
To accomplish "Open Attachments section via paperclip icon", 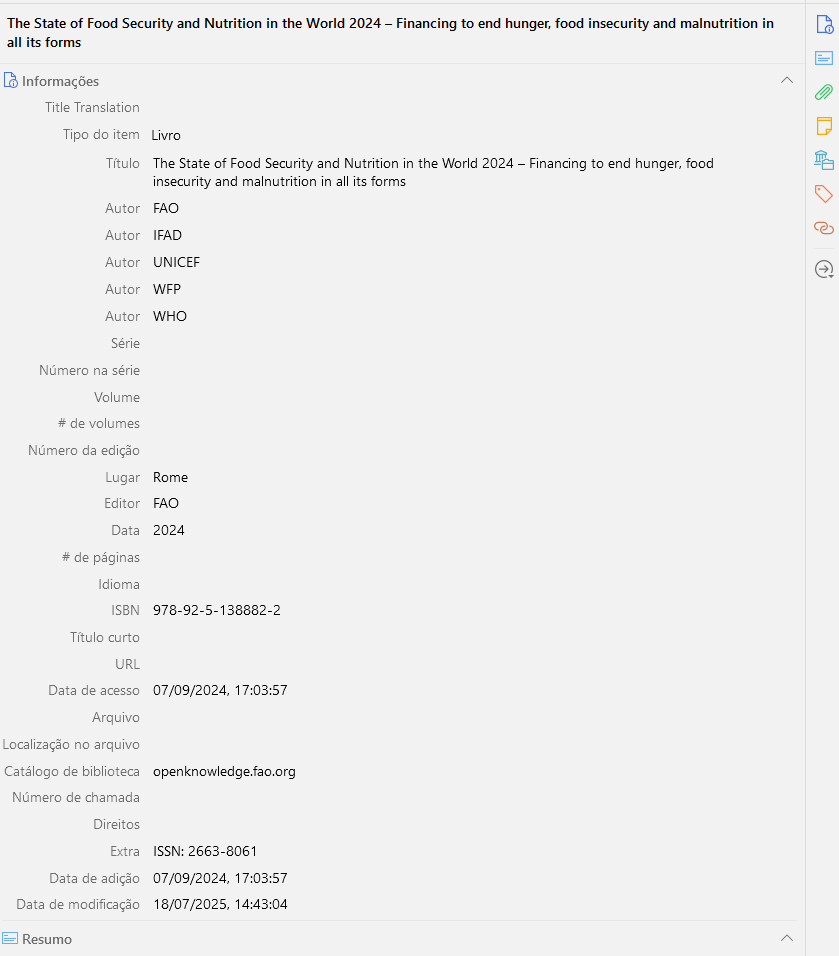I will coord(824,92).
